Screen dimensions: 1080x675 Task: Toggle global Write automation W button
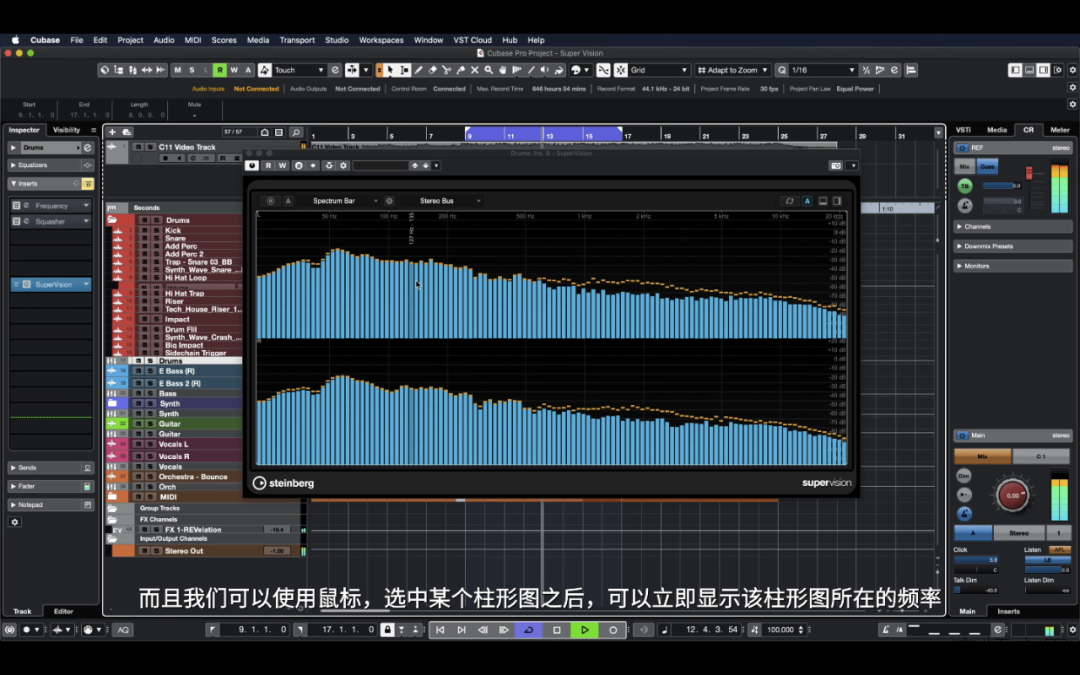pos(234,70)
